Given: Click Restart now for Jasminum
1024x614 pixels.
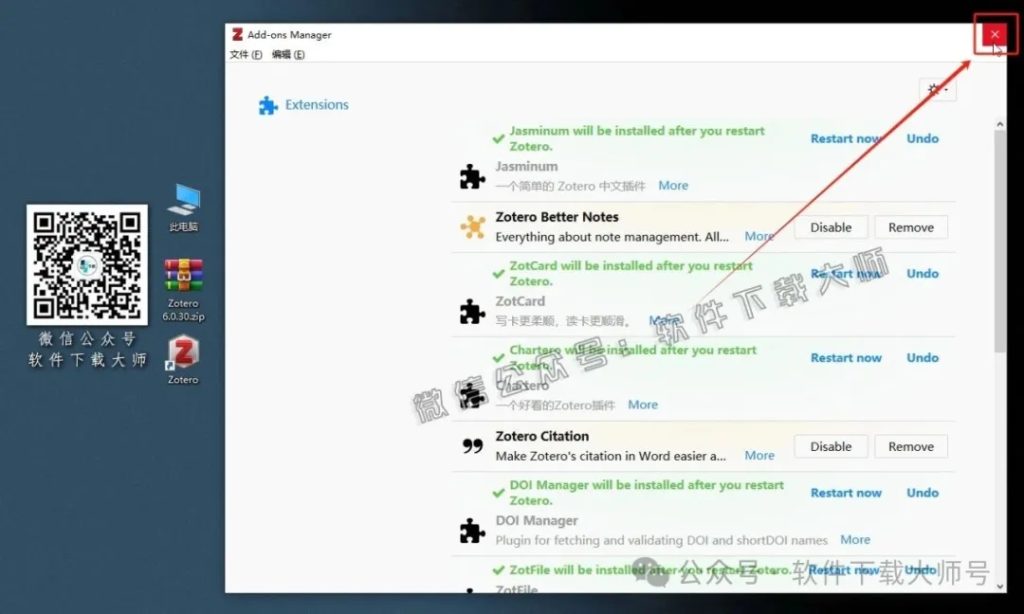Looking at the screenshot, I should point(846,138).
